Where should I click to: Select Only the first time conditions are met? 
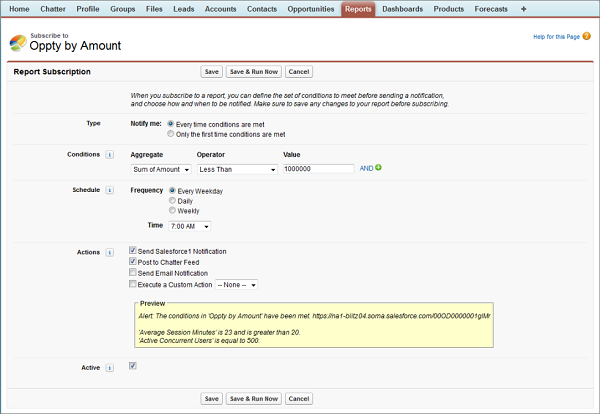(x=169, y=133)
